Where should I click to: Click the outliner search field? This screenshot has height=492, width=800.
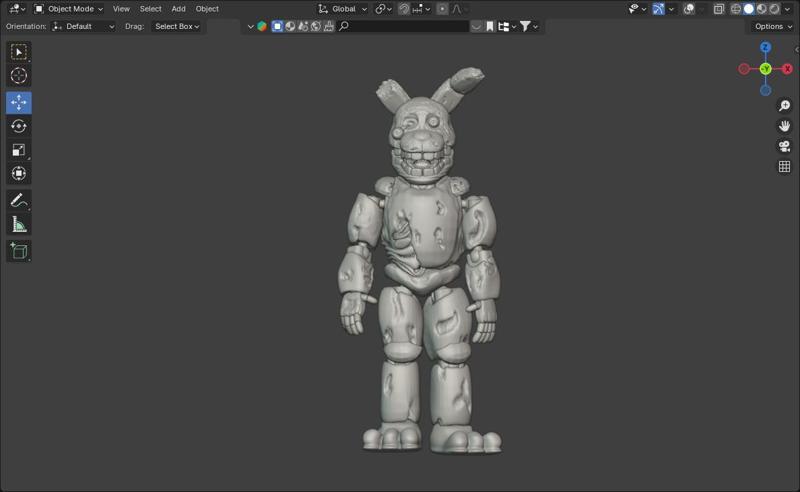[x=403, y=26]
